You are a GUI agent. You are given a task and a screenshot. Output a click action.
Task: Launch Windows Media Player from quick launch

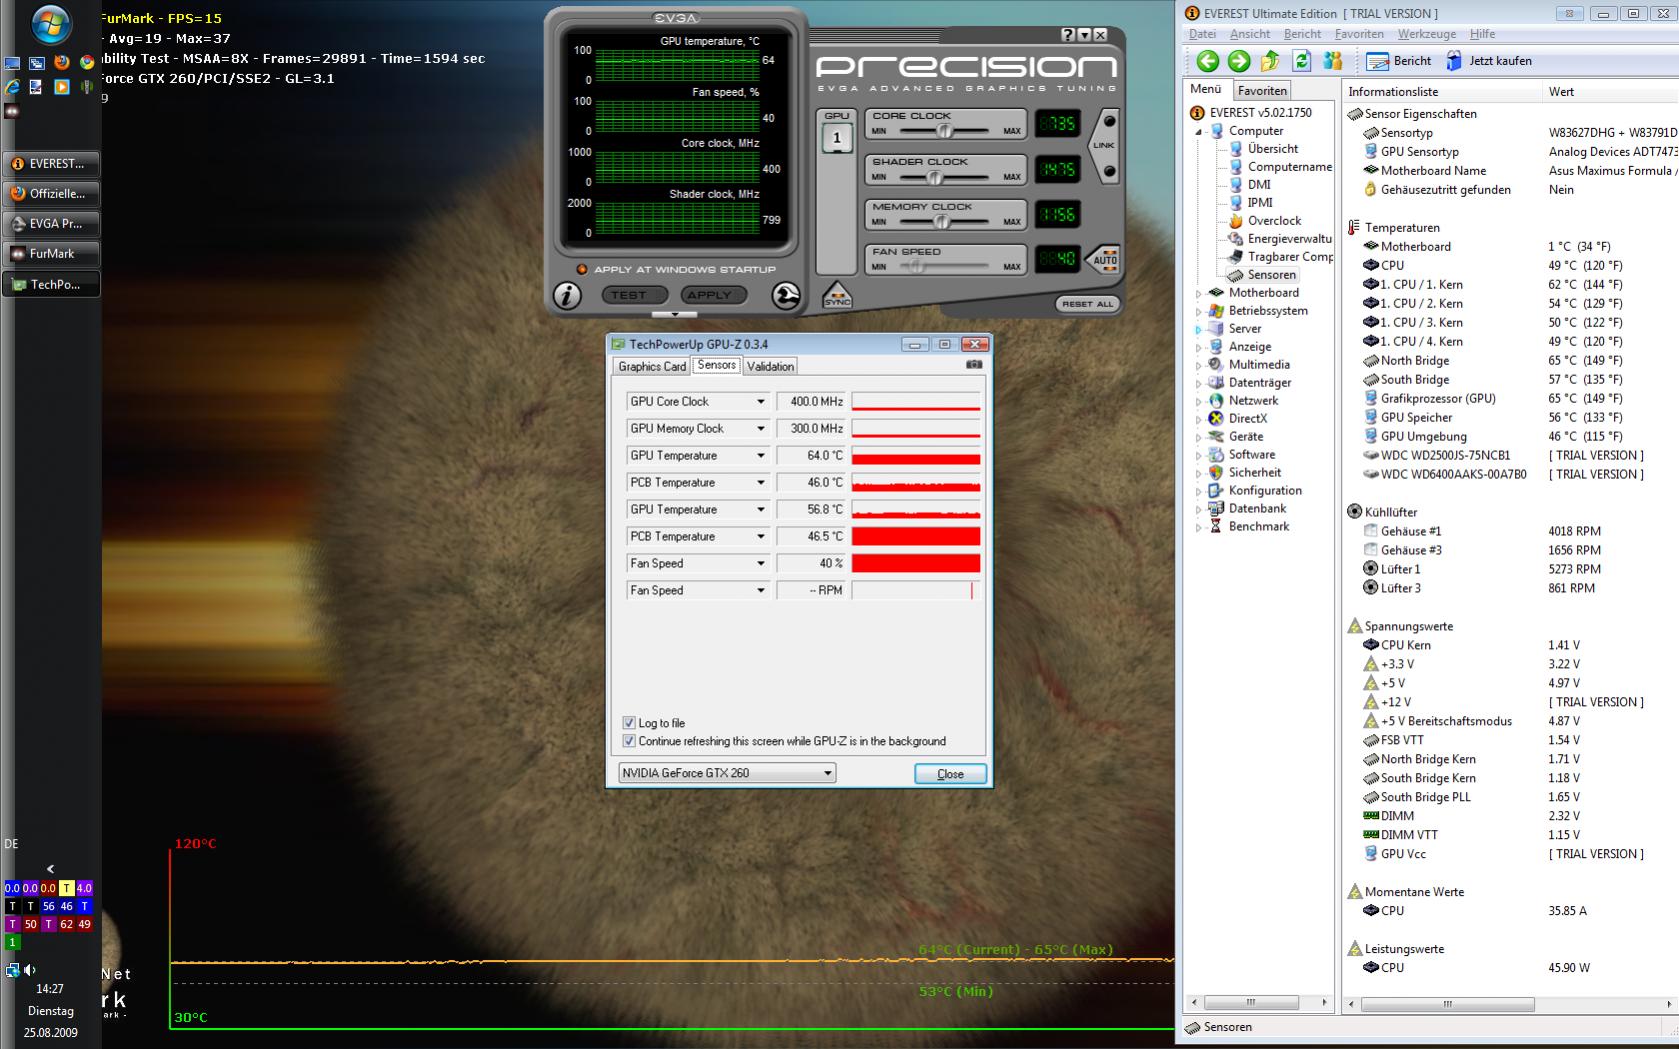[x=62, y=87]
